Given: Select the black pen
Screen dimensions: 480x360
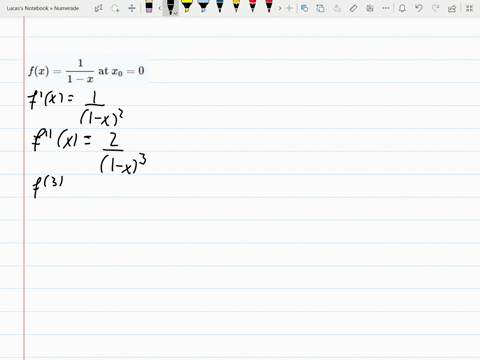Looking at the screenshot, I should [170, 7].
